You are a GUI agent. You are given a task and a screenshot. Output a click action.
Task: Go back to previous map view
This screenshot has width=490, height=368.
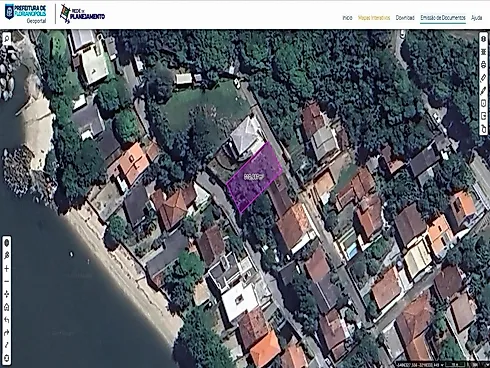coord(6,320)
